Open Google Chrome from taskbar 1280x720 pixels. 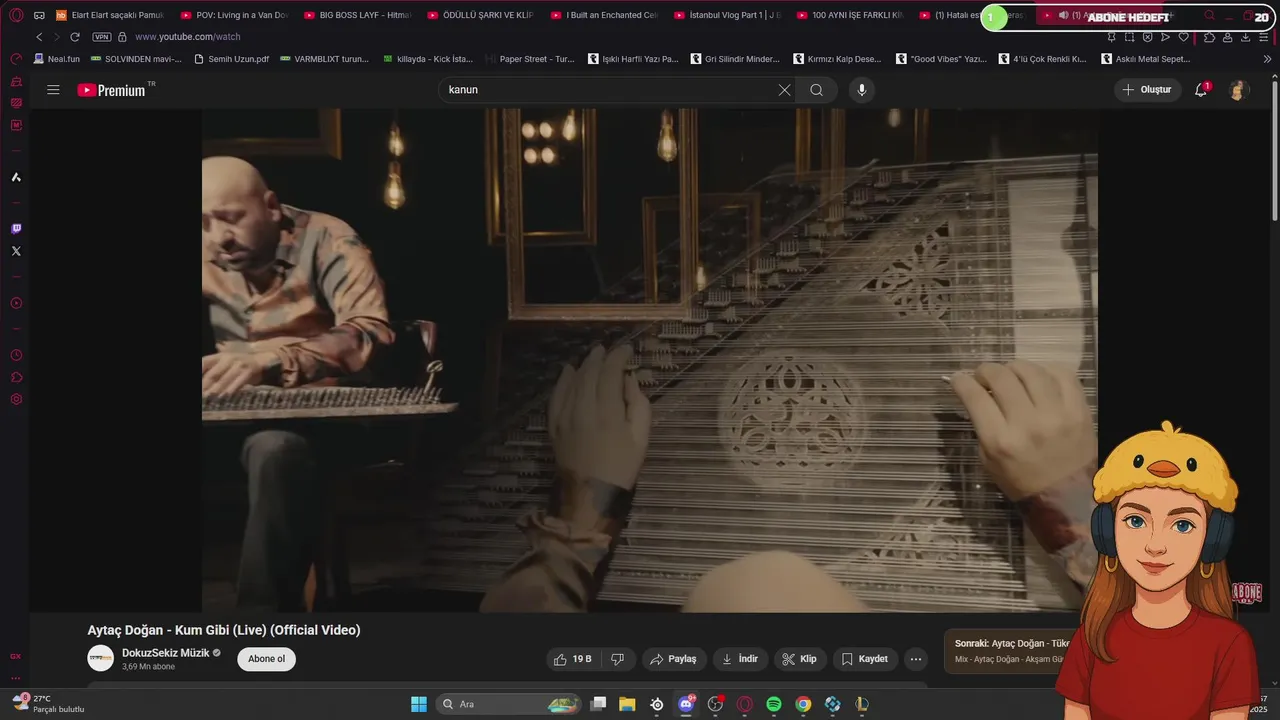803,704
